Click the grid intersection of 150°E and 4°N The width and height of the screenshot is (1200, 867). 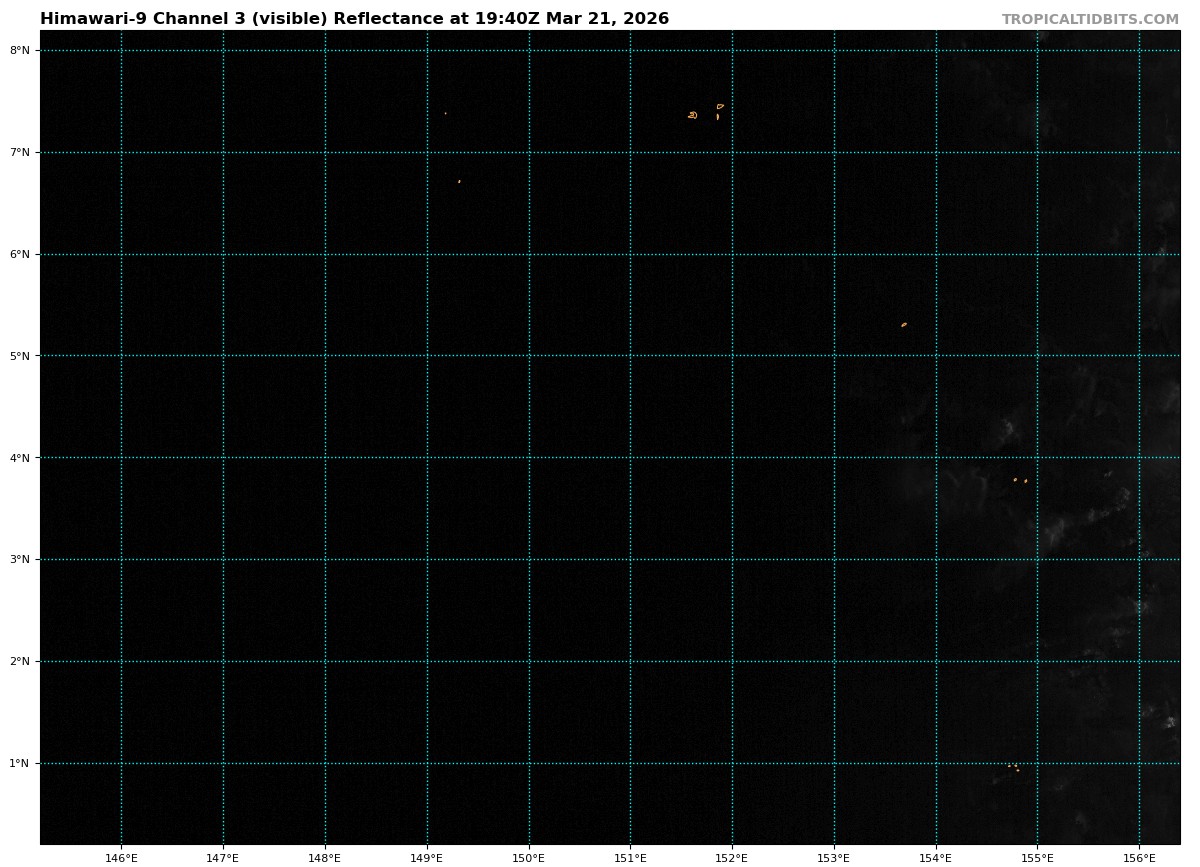coord(528,457)
